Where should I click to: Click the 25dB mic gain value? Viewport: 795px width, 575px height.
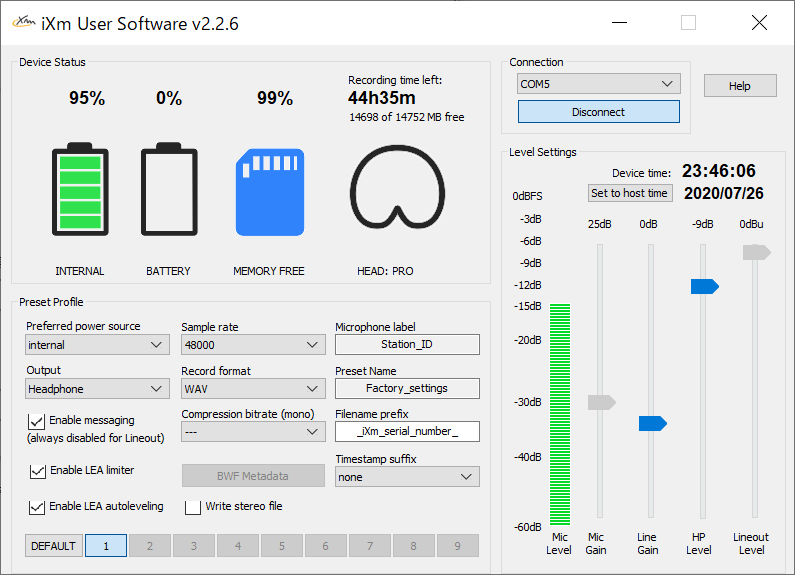click(x=600, y=224)
